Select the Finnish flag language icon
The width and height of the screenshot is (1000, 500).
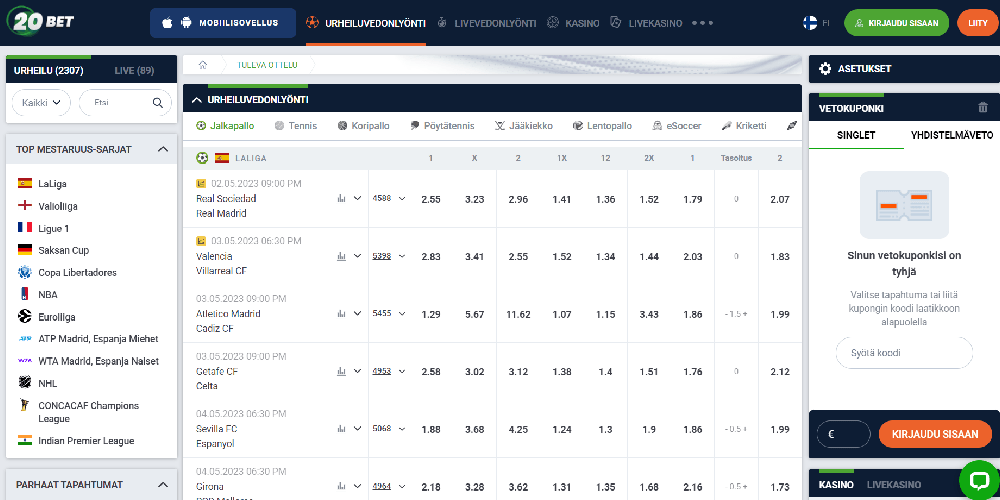tap(809, 22)
